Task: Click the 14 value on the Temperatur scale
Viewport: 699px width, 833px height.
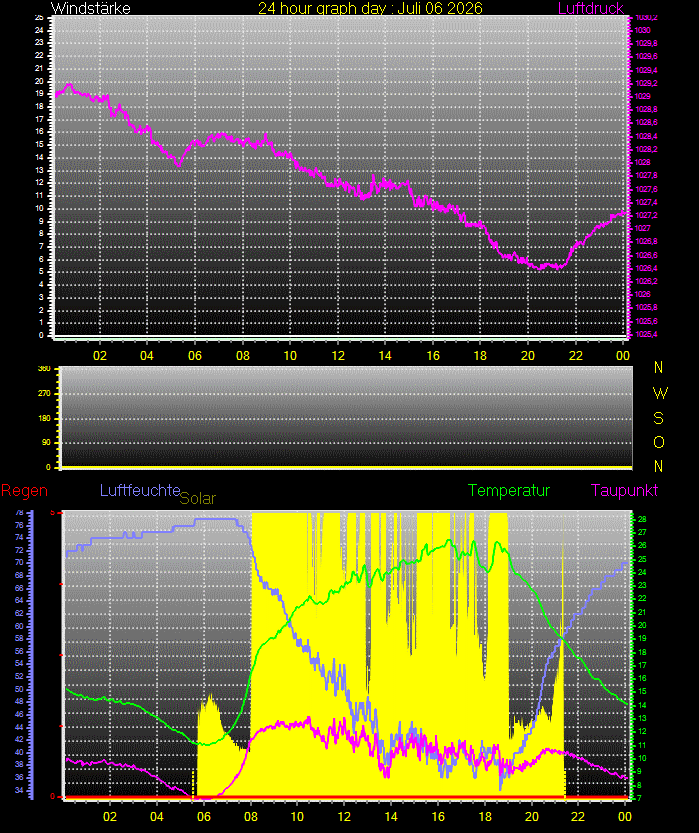Action: click(x=642, y=705)
